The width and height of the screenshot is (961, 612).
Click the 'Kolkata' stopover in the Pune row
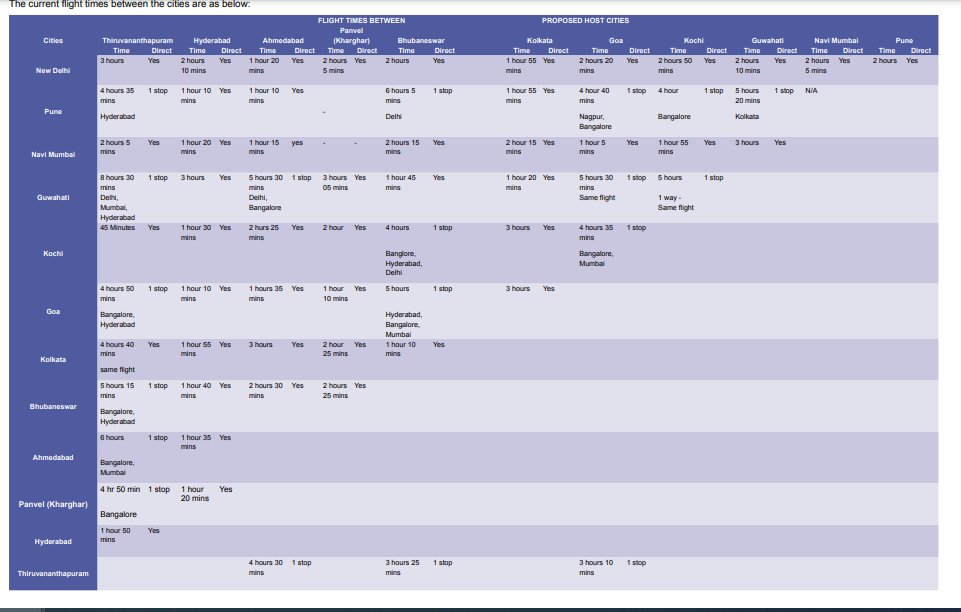(x=747, y=116)
